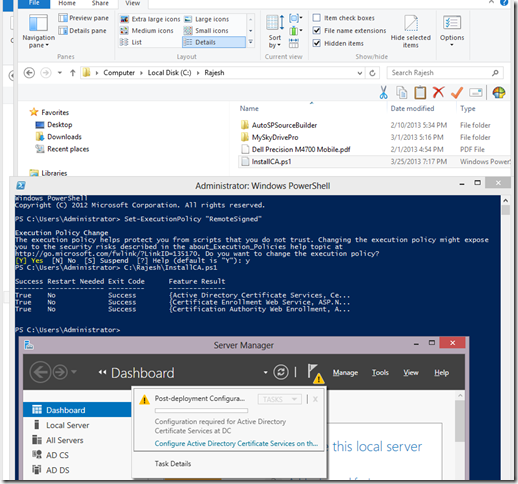Switch to Small icons layout
This screenshot has height=484, width=518.
pyautogui.click(x=206, y=31)
